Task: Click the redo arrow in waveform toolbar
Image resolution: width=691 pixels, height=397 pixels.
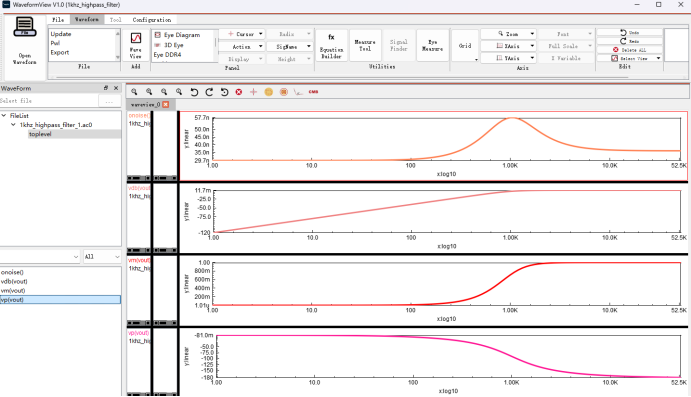Action: click(209, 92)
